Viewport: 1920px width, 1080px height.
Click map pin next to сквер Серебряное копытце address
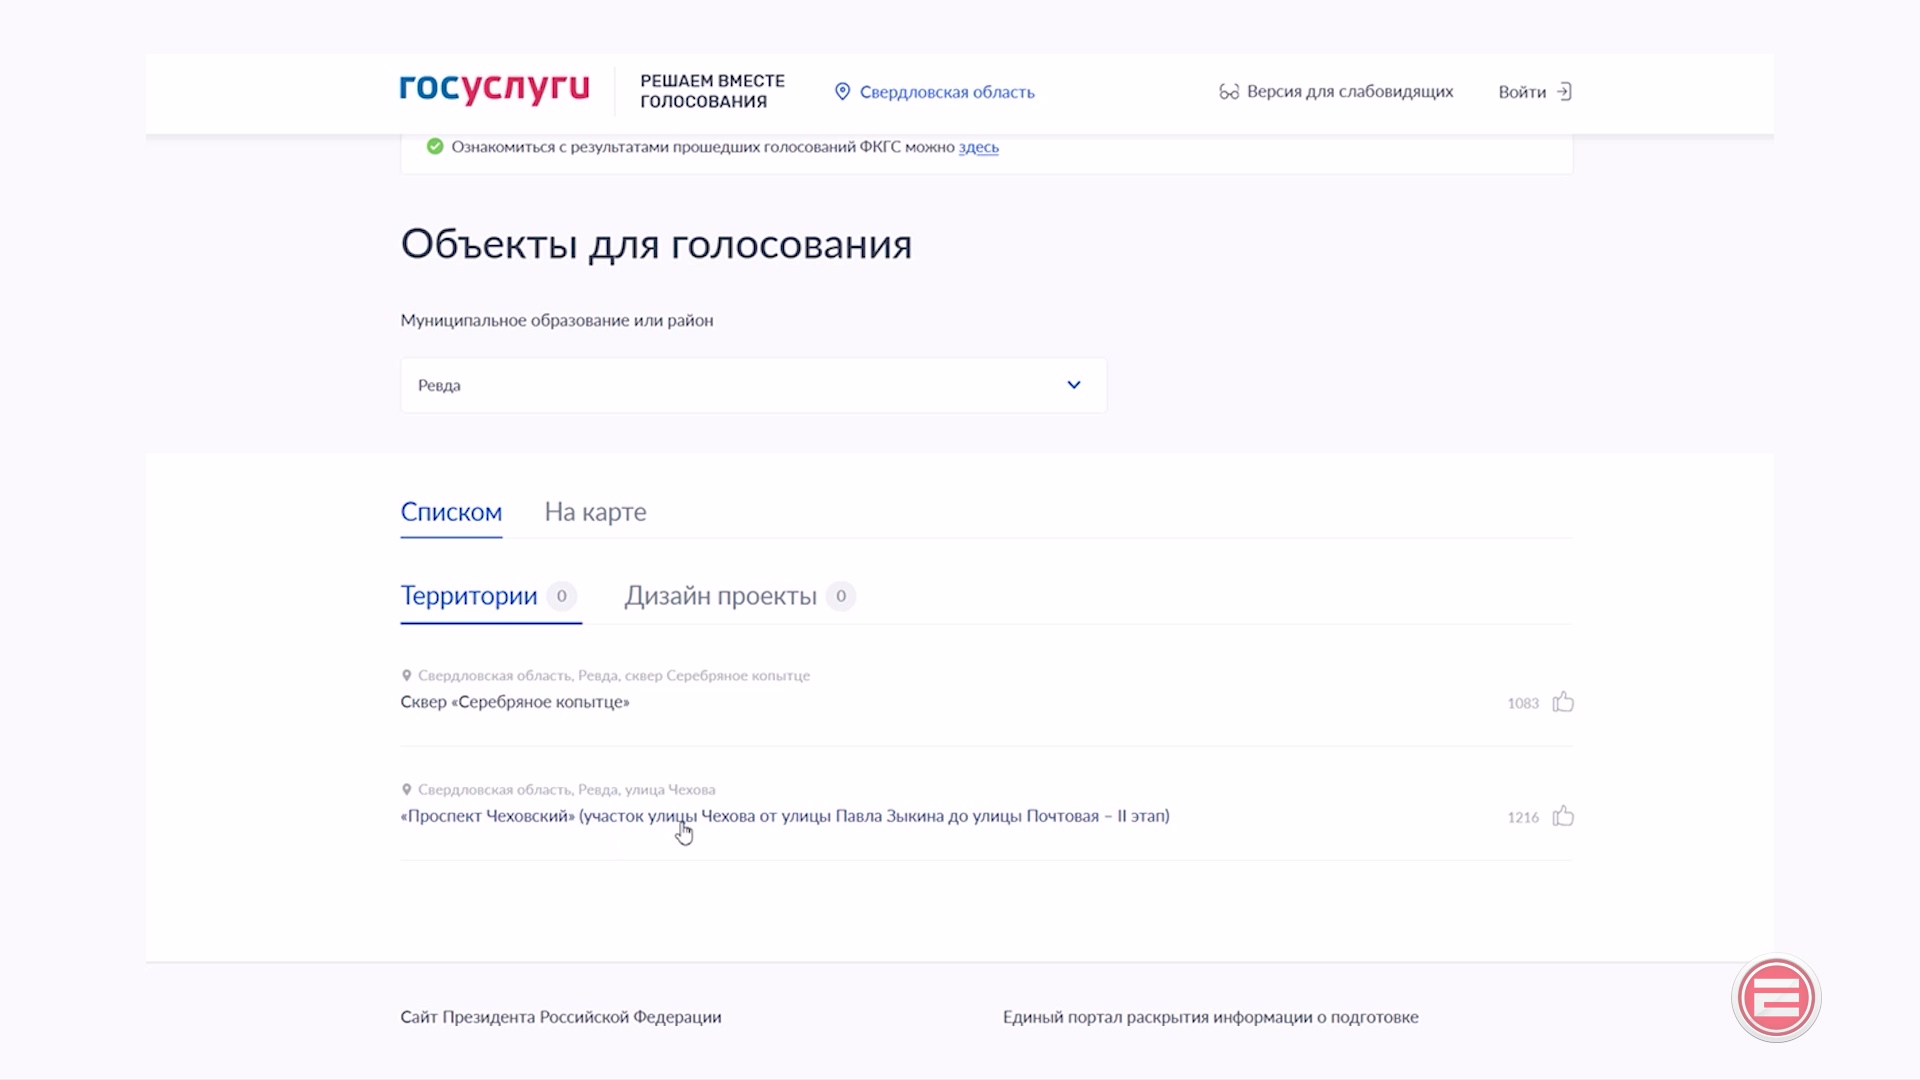407,675
